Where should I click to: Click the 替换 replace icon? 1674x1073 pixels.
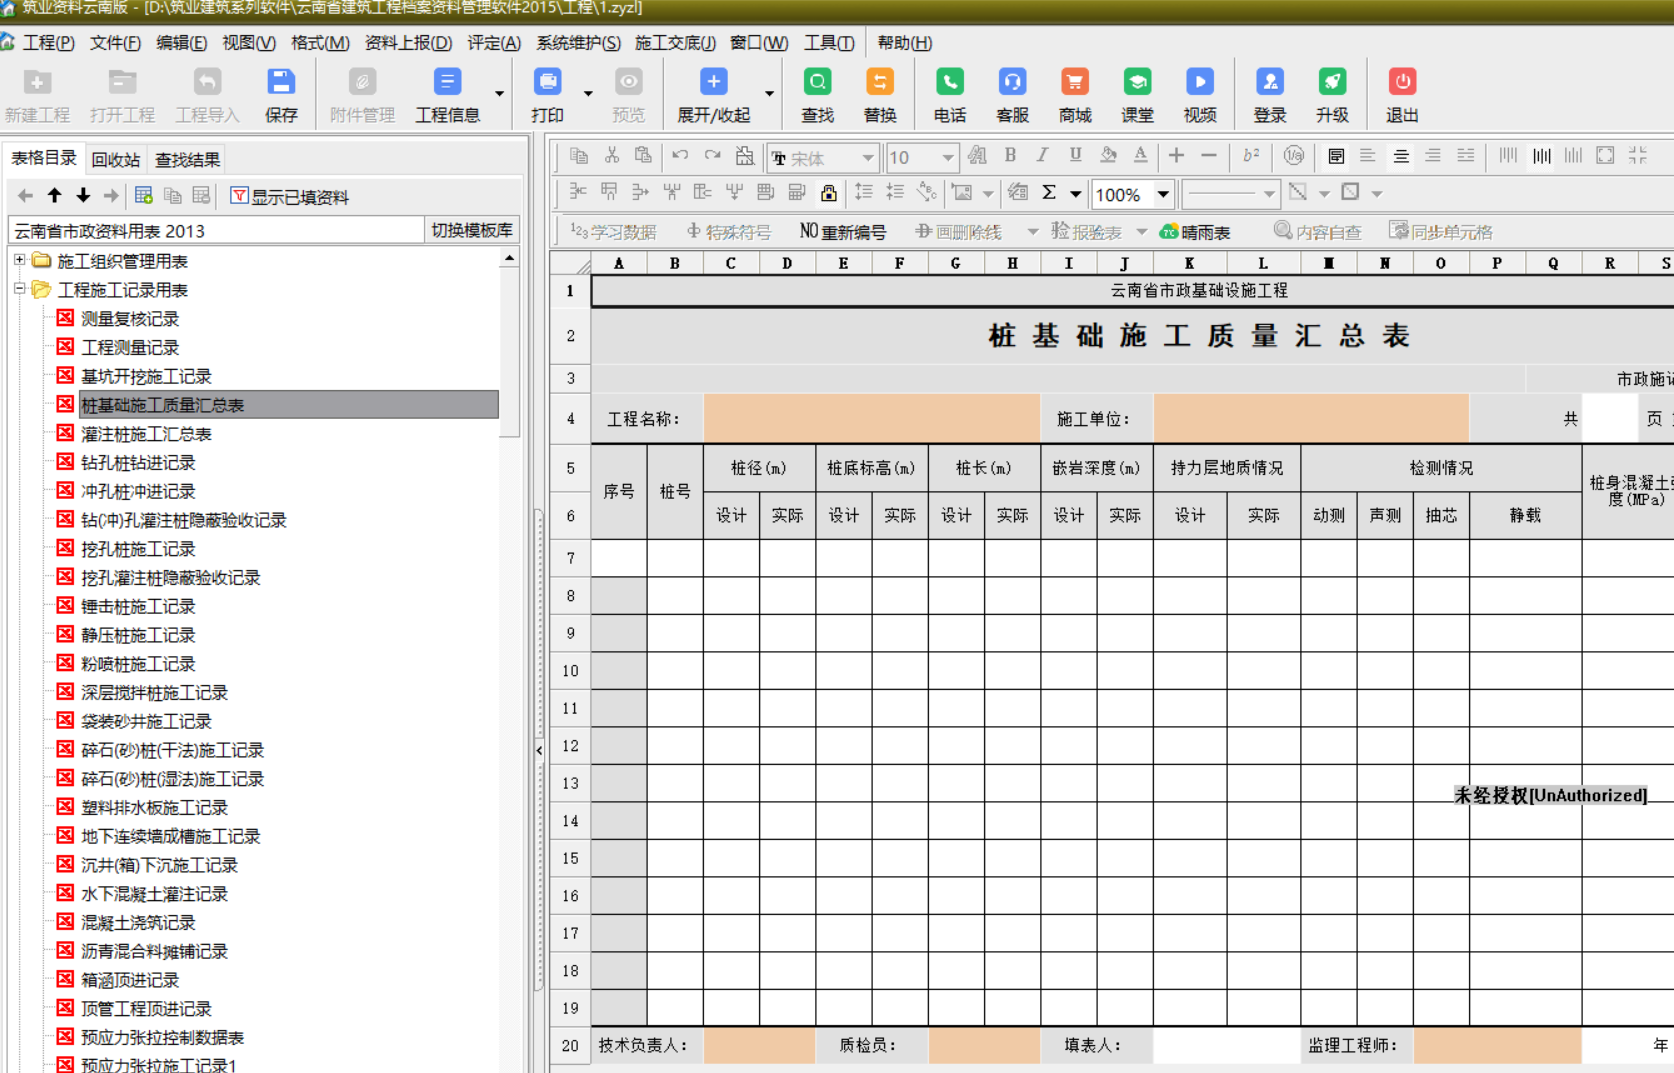879,83
